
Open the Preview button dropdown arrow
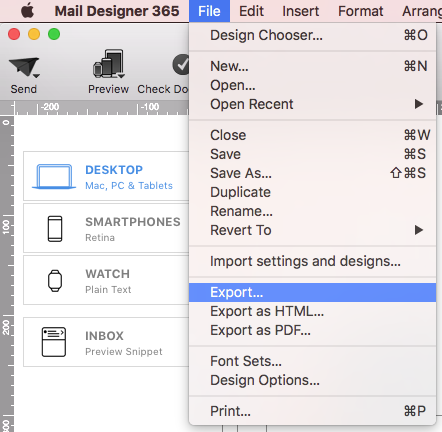[x=121, y=76]
